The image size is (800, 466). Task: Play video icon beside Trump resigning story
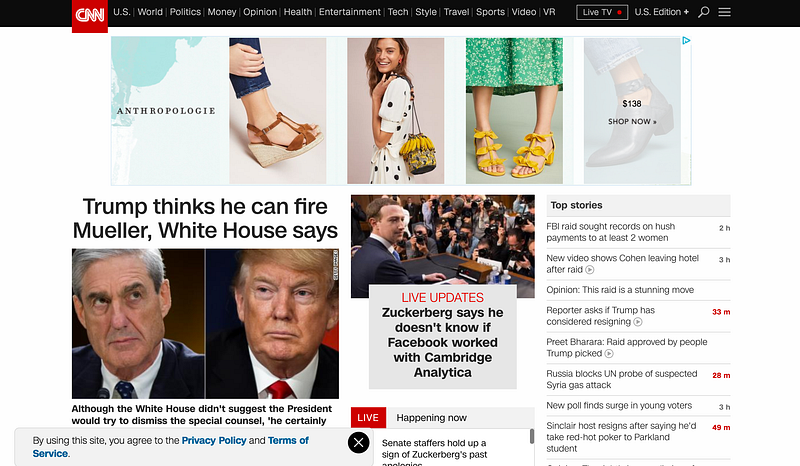638,322
